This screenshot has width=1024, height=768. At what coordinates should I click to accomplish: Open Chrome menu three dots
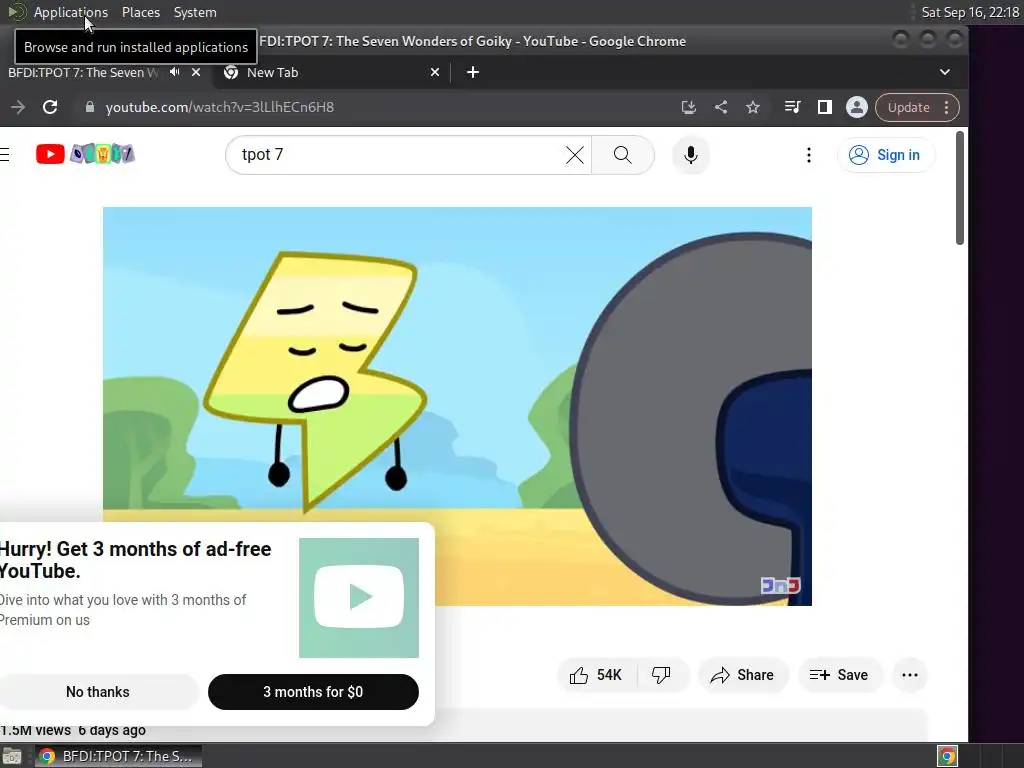click(x=946, y=108)
